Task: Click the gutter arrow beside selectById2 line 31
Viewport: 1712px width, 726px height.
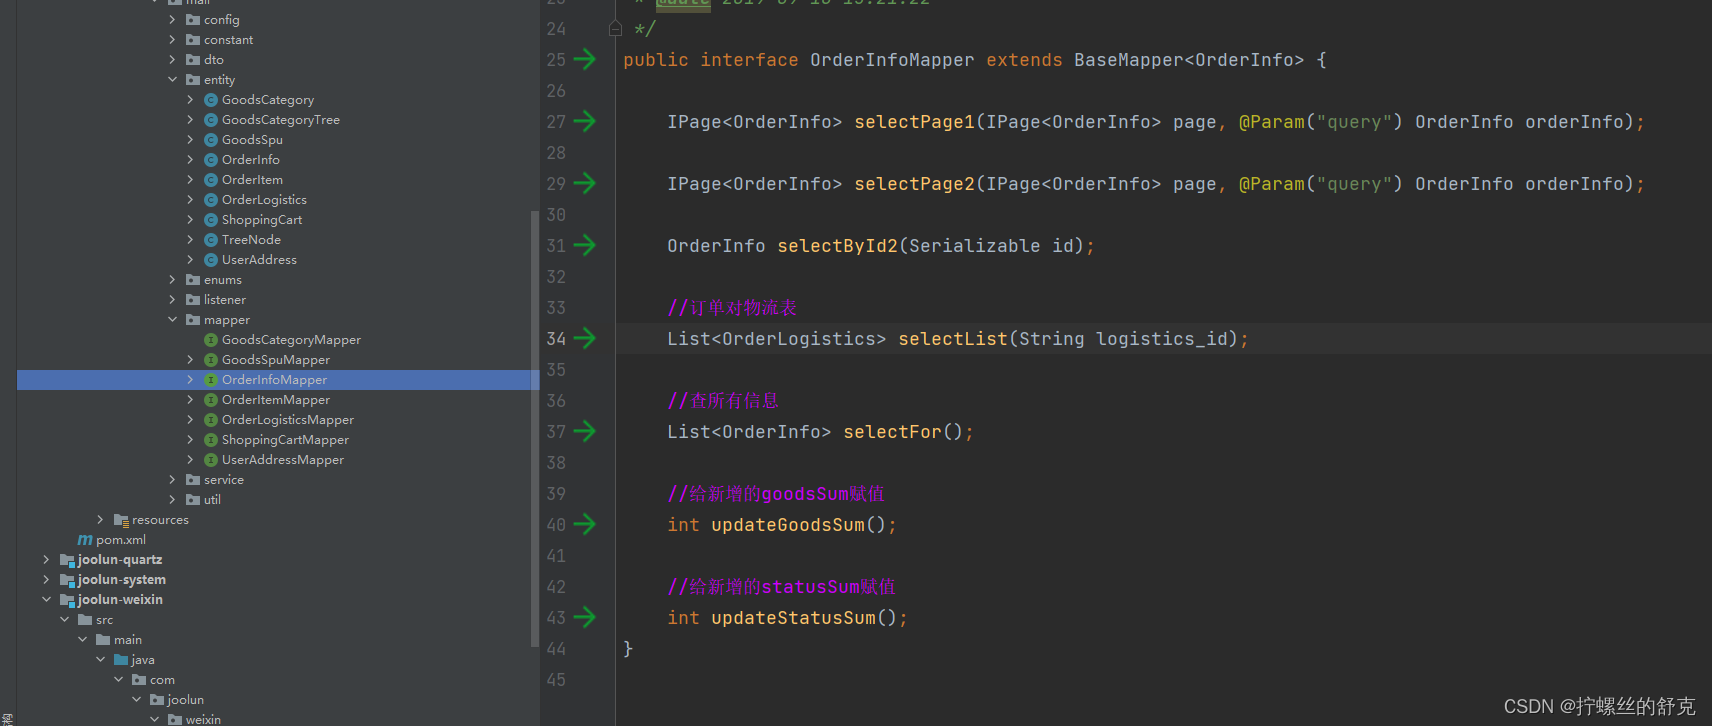Action: (585, 246)
